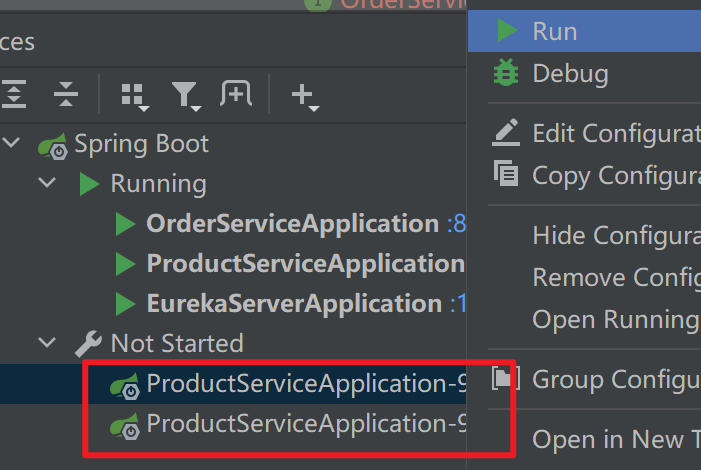Viewport: 701px width, 470px height.
Task: Choose Open Running menu entry
Action: click(584, 319)
